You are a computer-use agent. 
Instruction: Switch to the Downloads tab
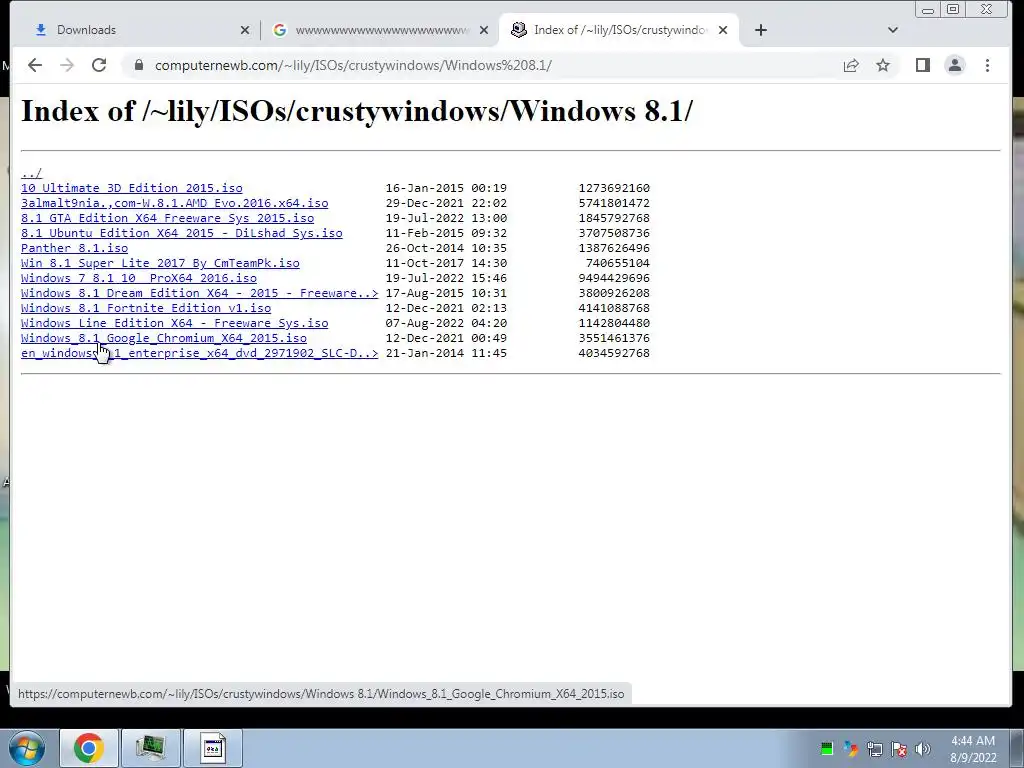coord(136,30)
